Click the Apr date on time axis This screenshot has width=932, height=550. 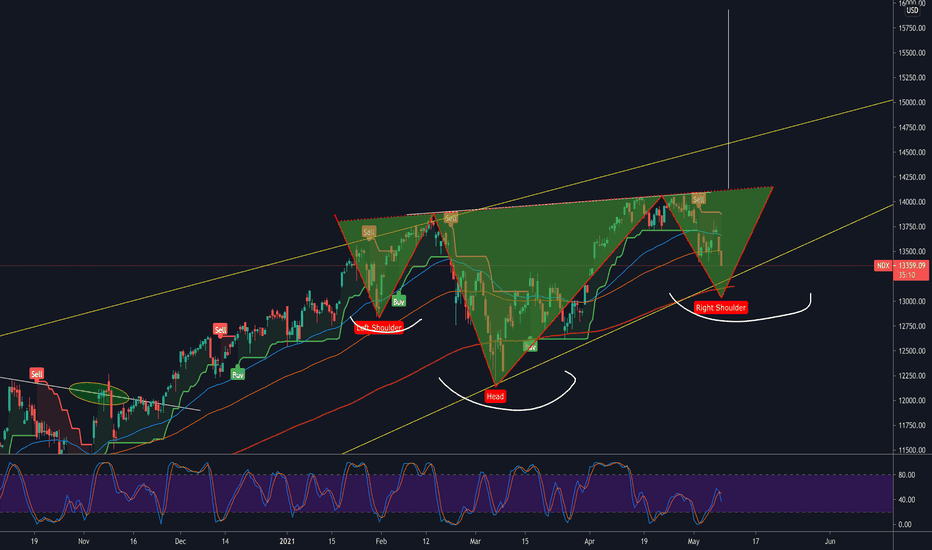pyautogui.click(x=589, y=542)
